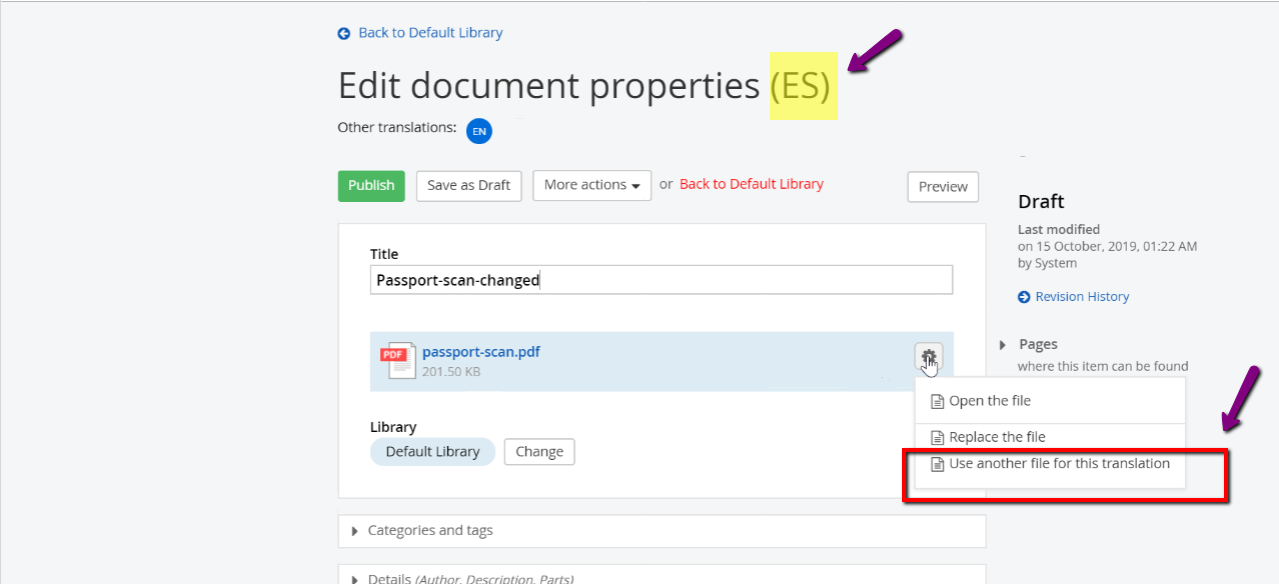Click the document icon next to Replace the file
Image resolution: width=1279 pixels, height=584 pixels.
coord(937,438)
